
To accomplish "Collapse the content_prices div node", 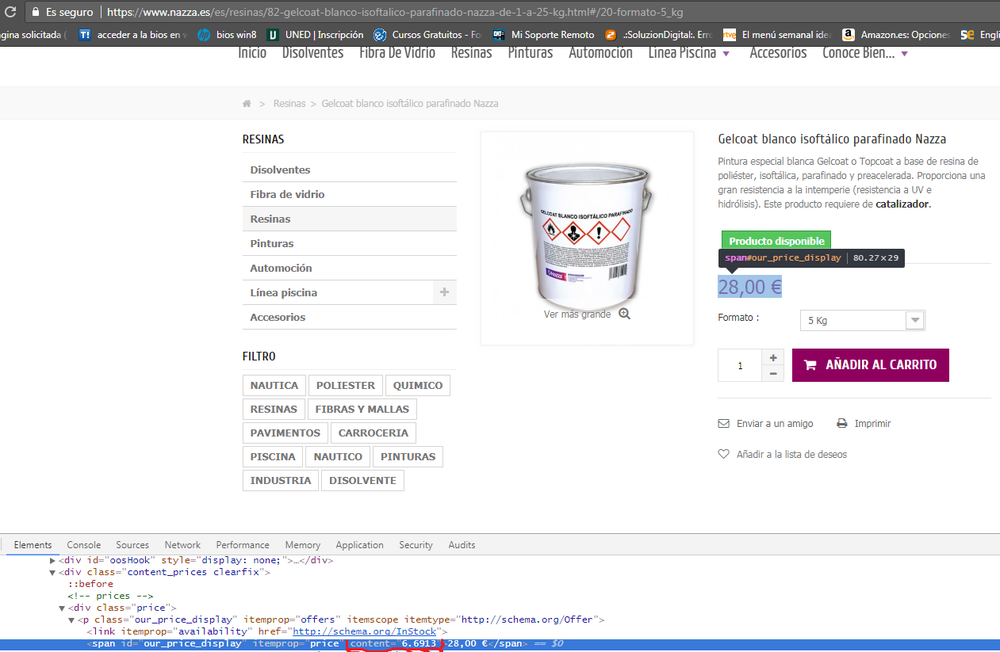I will pos(53,572).
